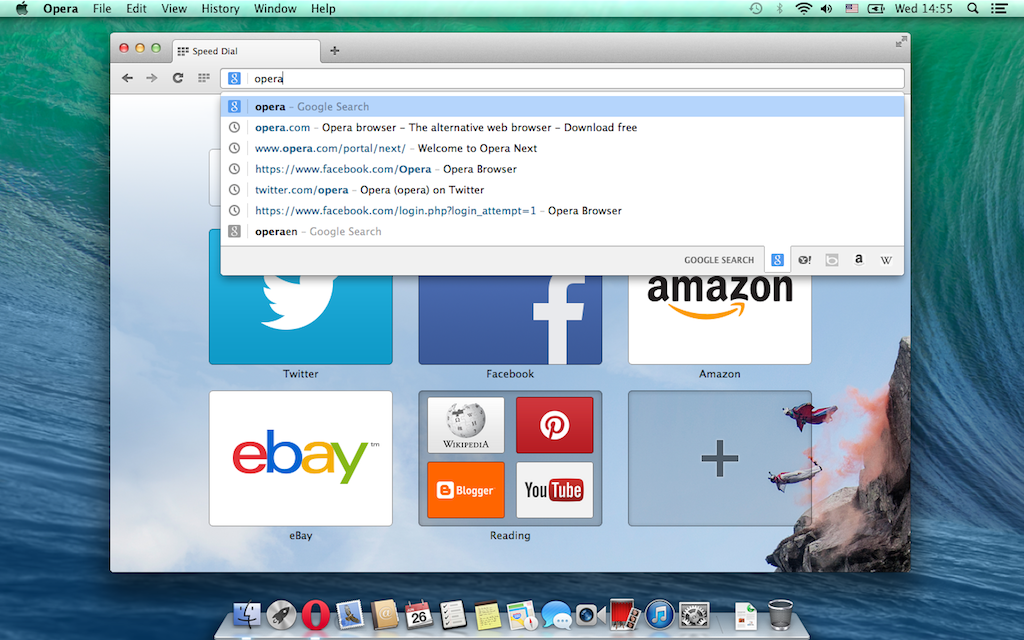The width and height of the screenshot is (1024, 640).
Task: Switch to the Speed Dial tab
Action: pyautogui.click(x=245, y=51)
